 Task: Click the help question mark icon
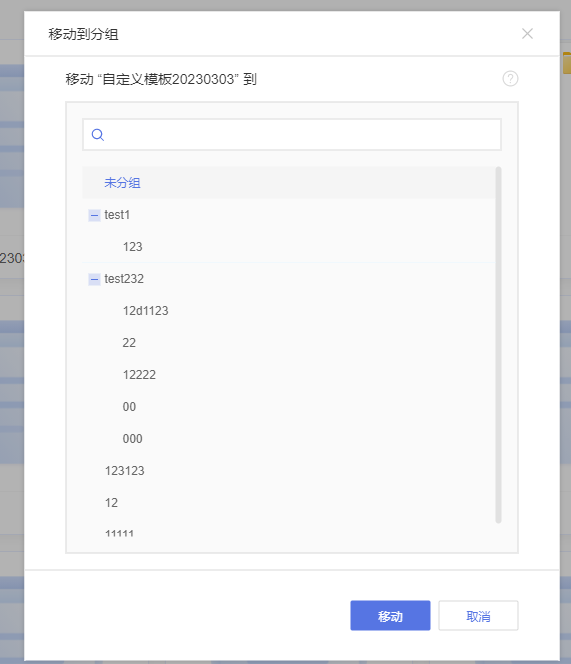click(x=510, y=79)
